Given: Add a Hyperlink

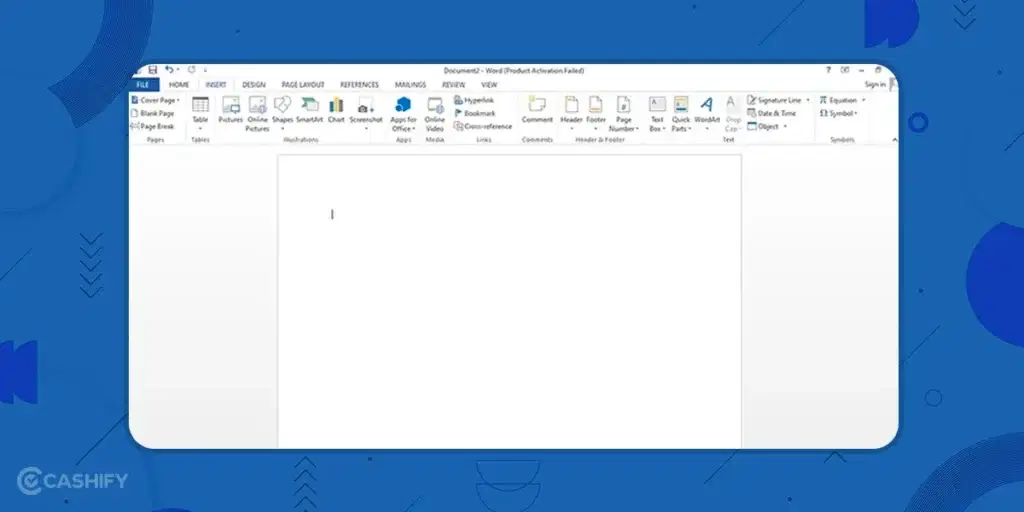Looking at the screenshot, I should tap(475, 101).
